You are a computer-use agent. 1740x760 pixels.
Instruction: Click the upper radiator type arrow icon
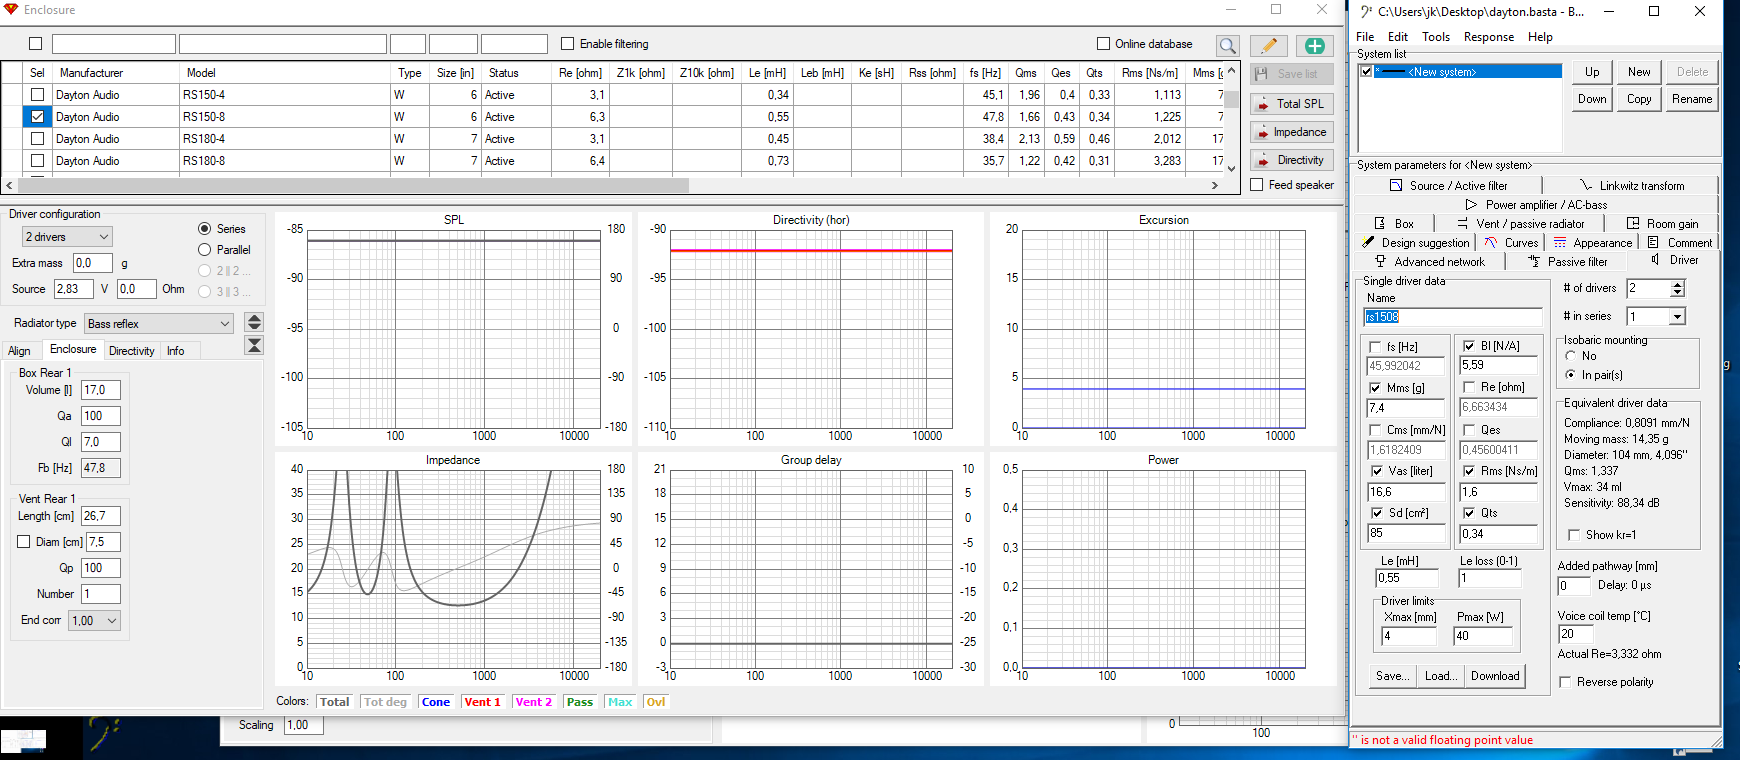tap(254, 322)
